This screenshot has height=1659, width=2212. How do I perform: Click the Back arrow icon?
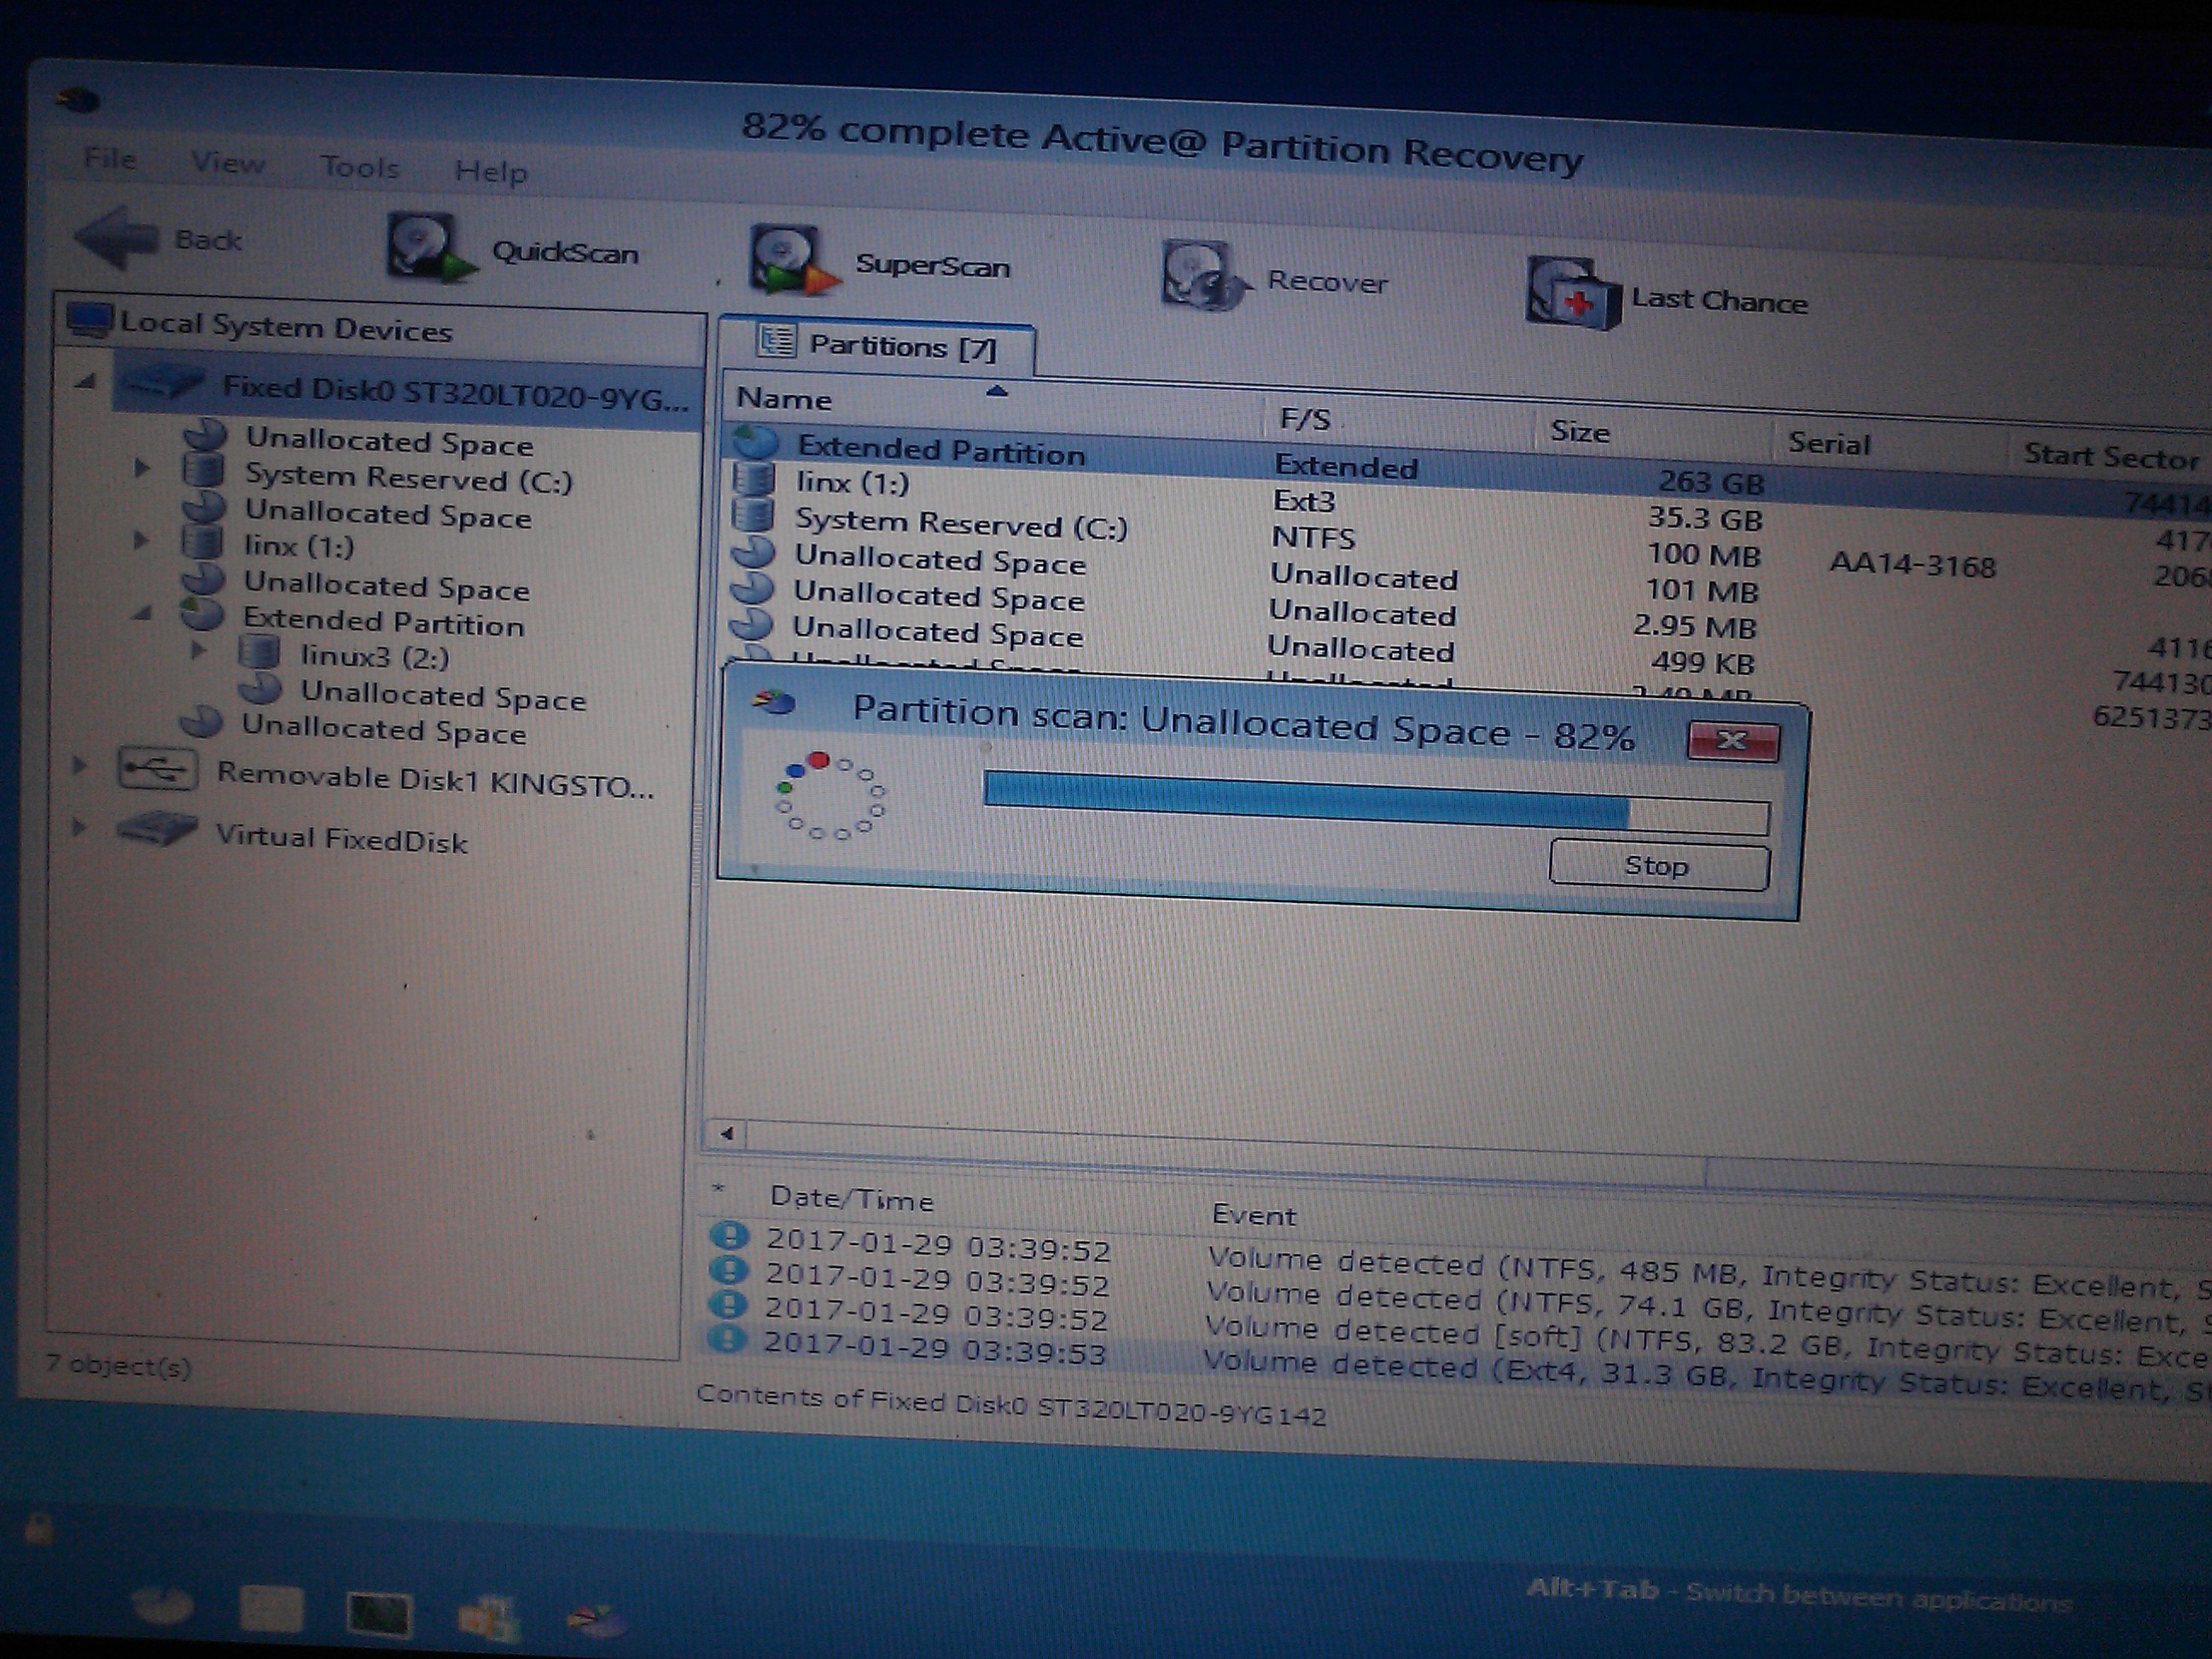(x=118, y=237)
